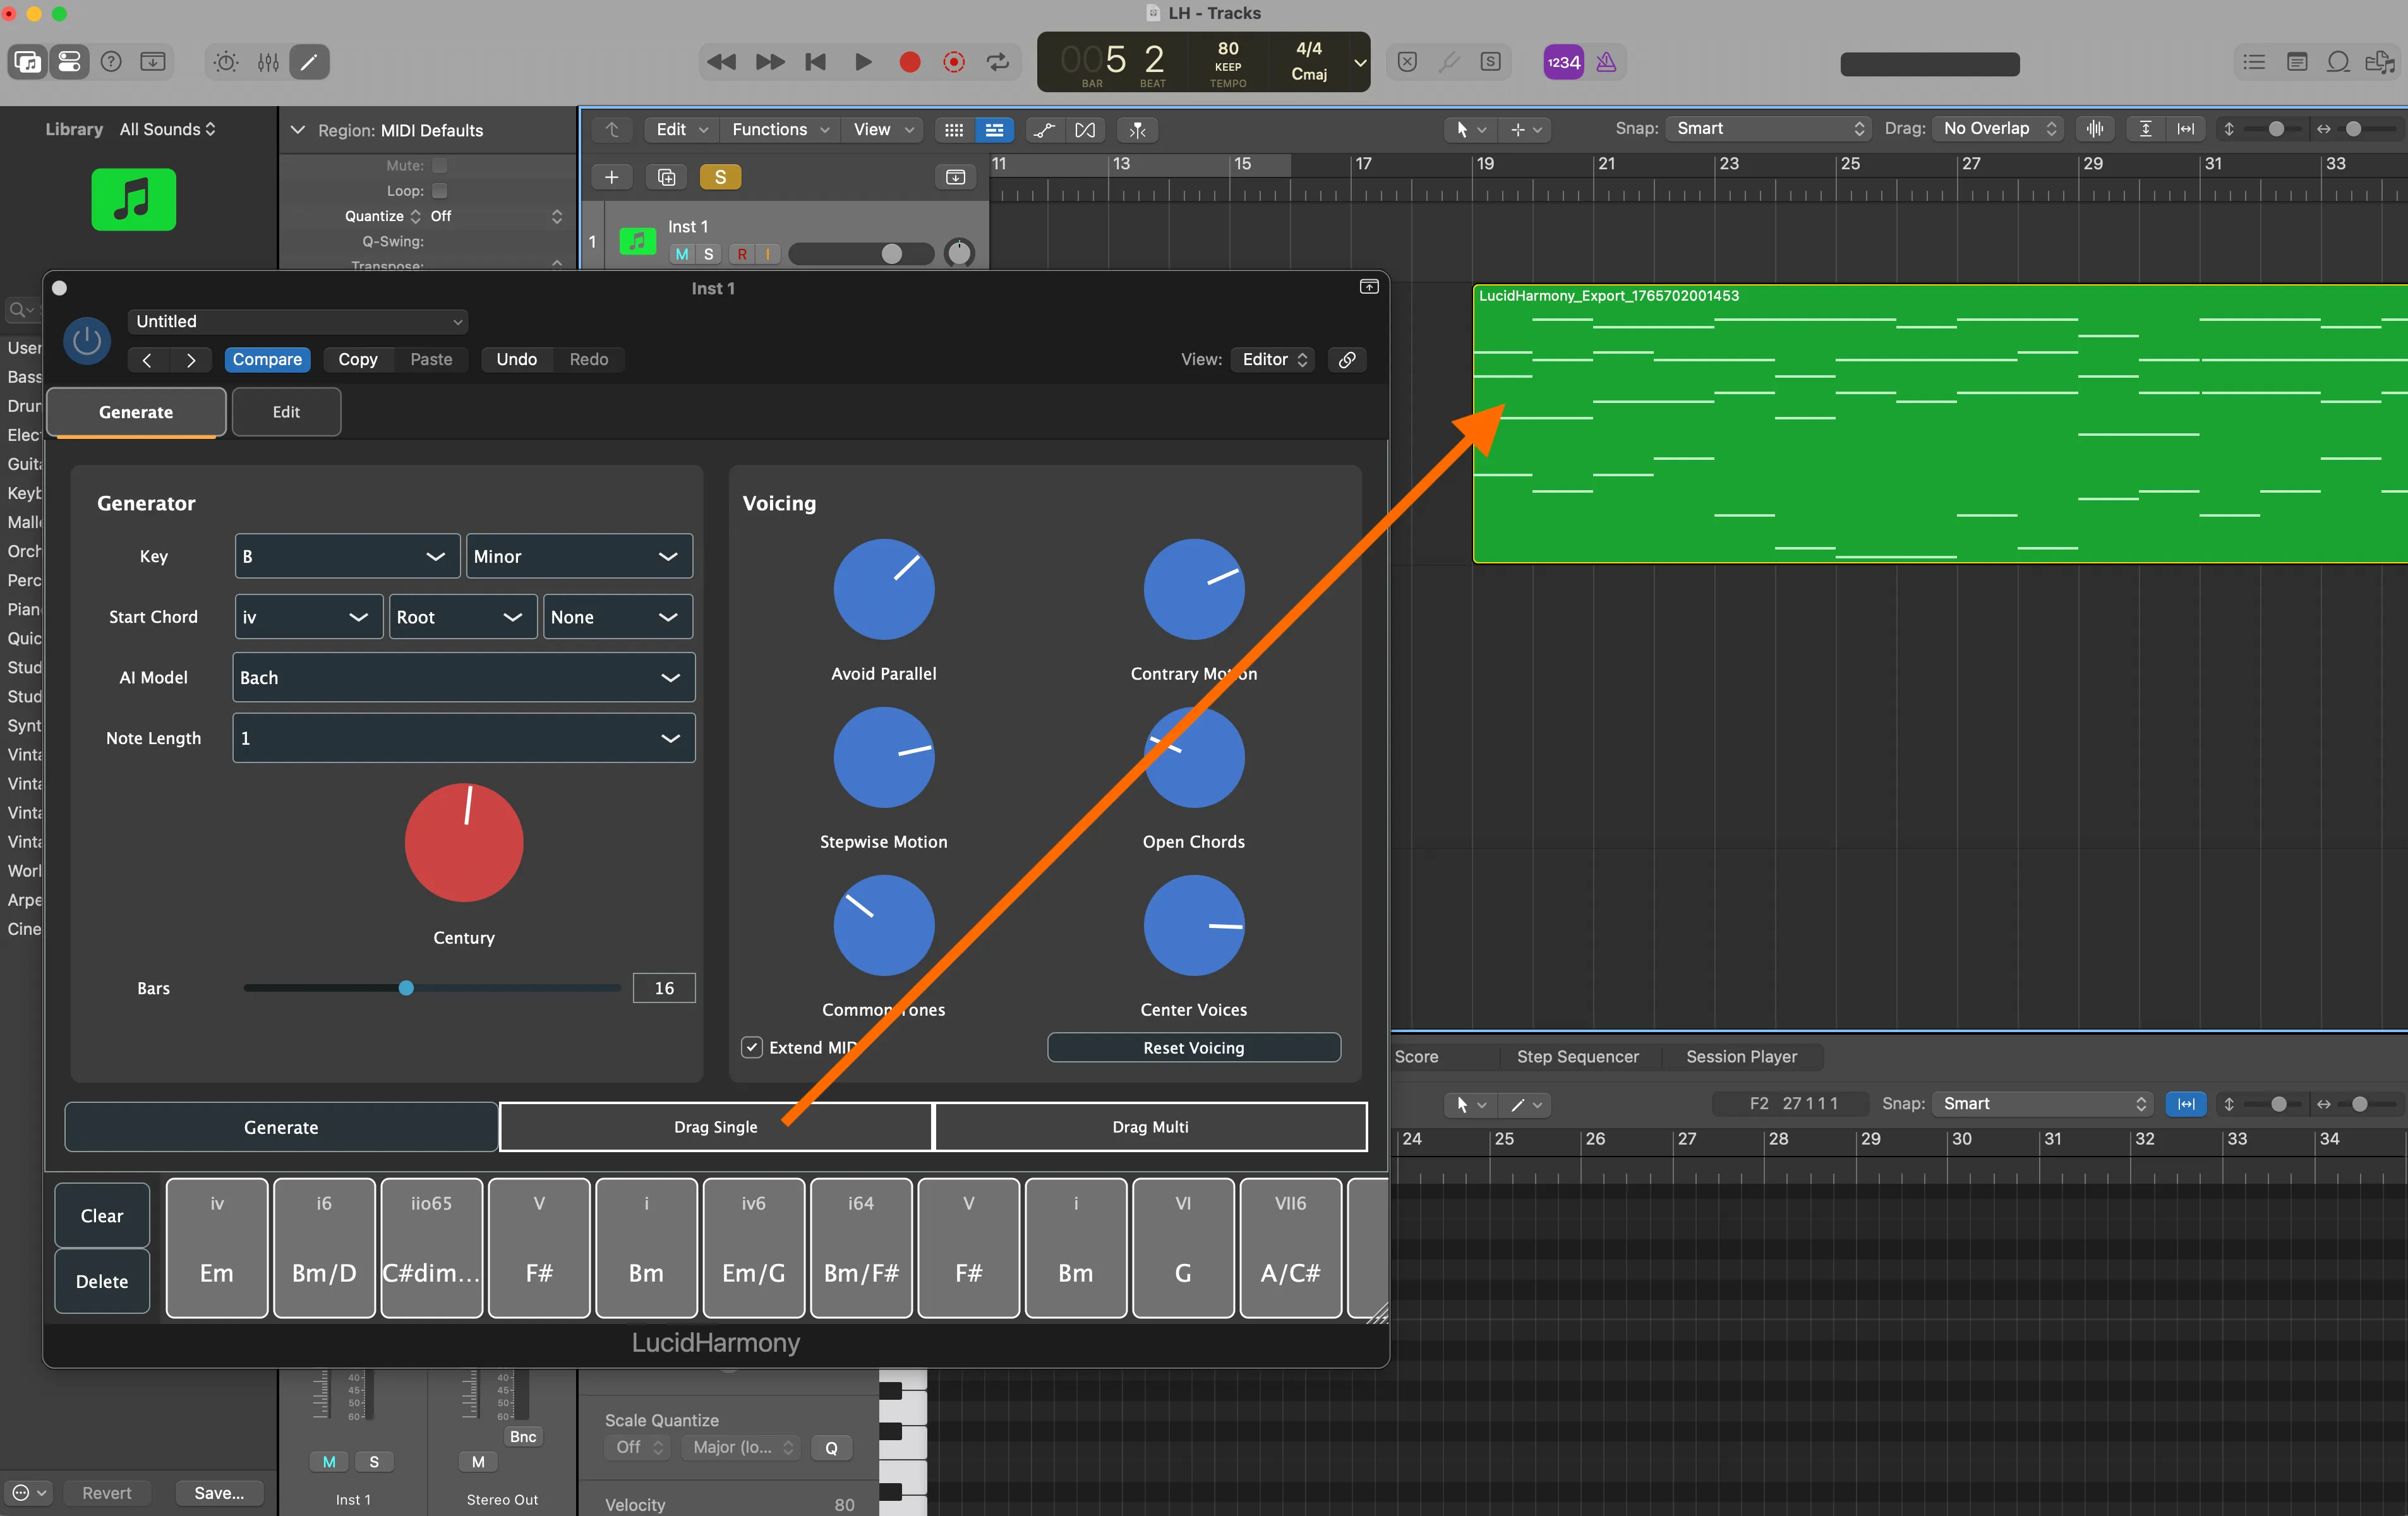Screen dimensions: 2408x1516
Task: Click the Reset Voicing button
Action: point(1193,1047)
